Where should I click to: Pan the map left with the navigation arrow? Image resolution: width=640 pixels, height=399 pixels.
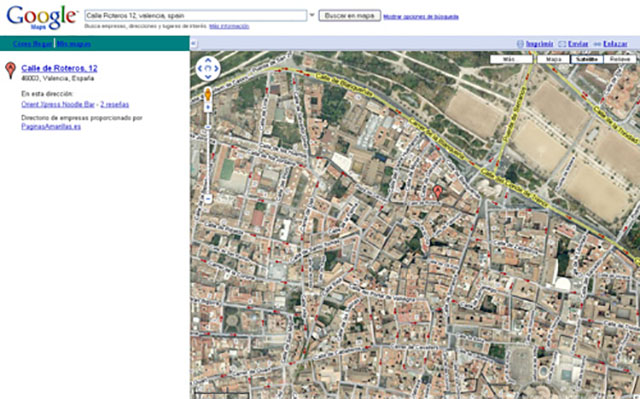point(200,69)
